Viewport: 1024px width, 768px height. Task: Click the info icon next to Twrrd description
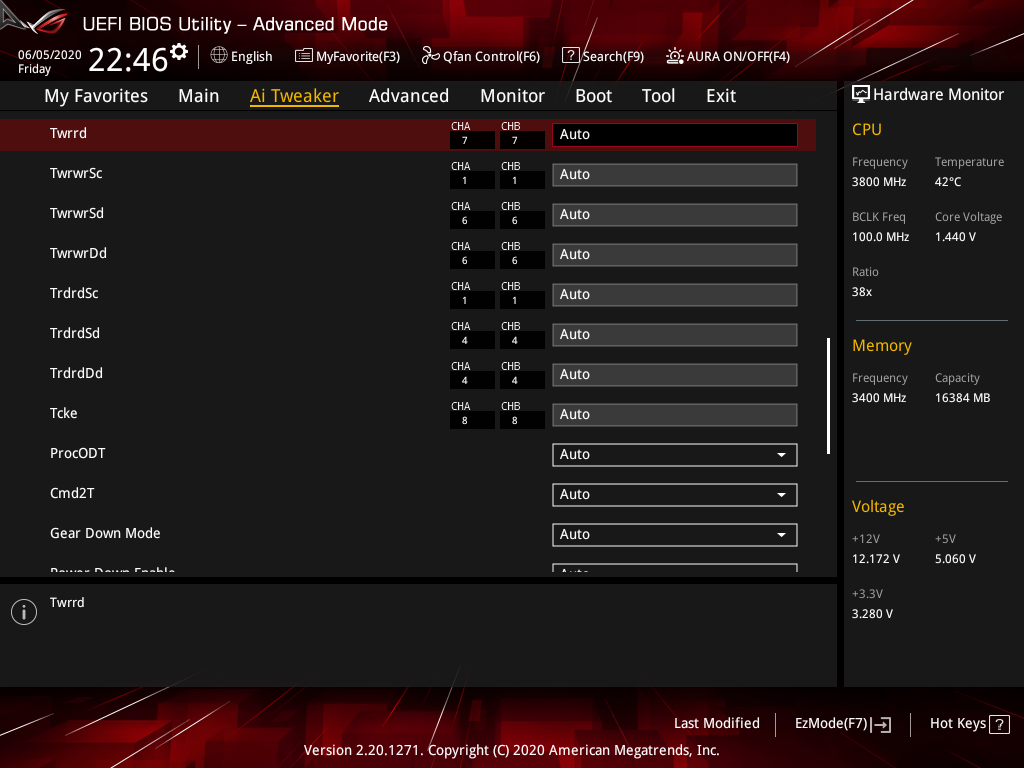coord(24,612)
